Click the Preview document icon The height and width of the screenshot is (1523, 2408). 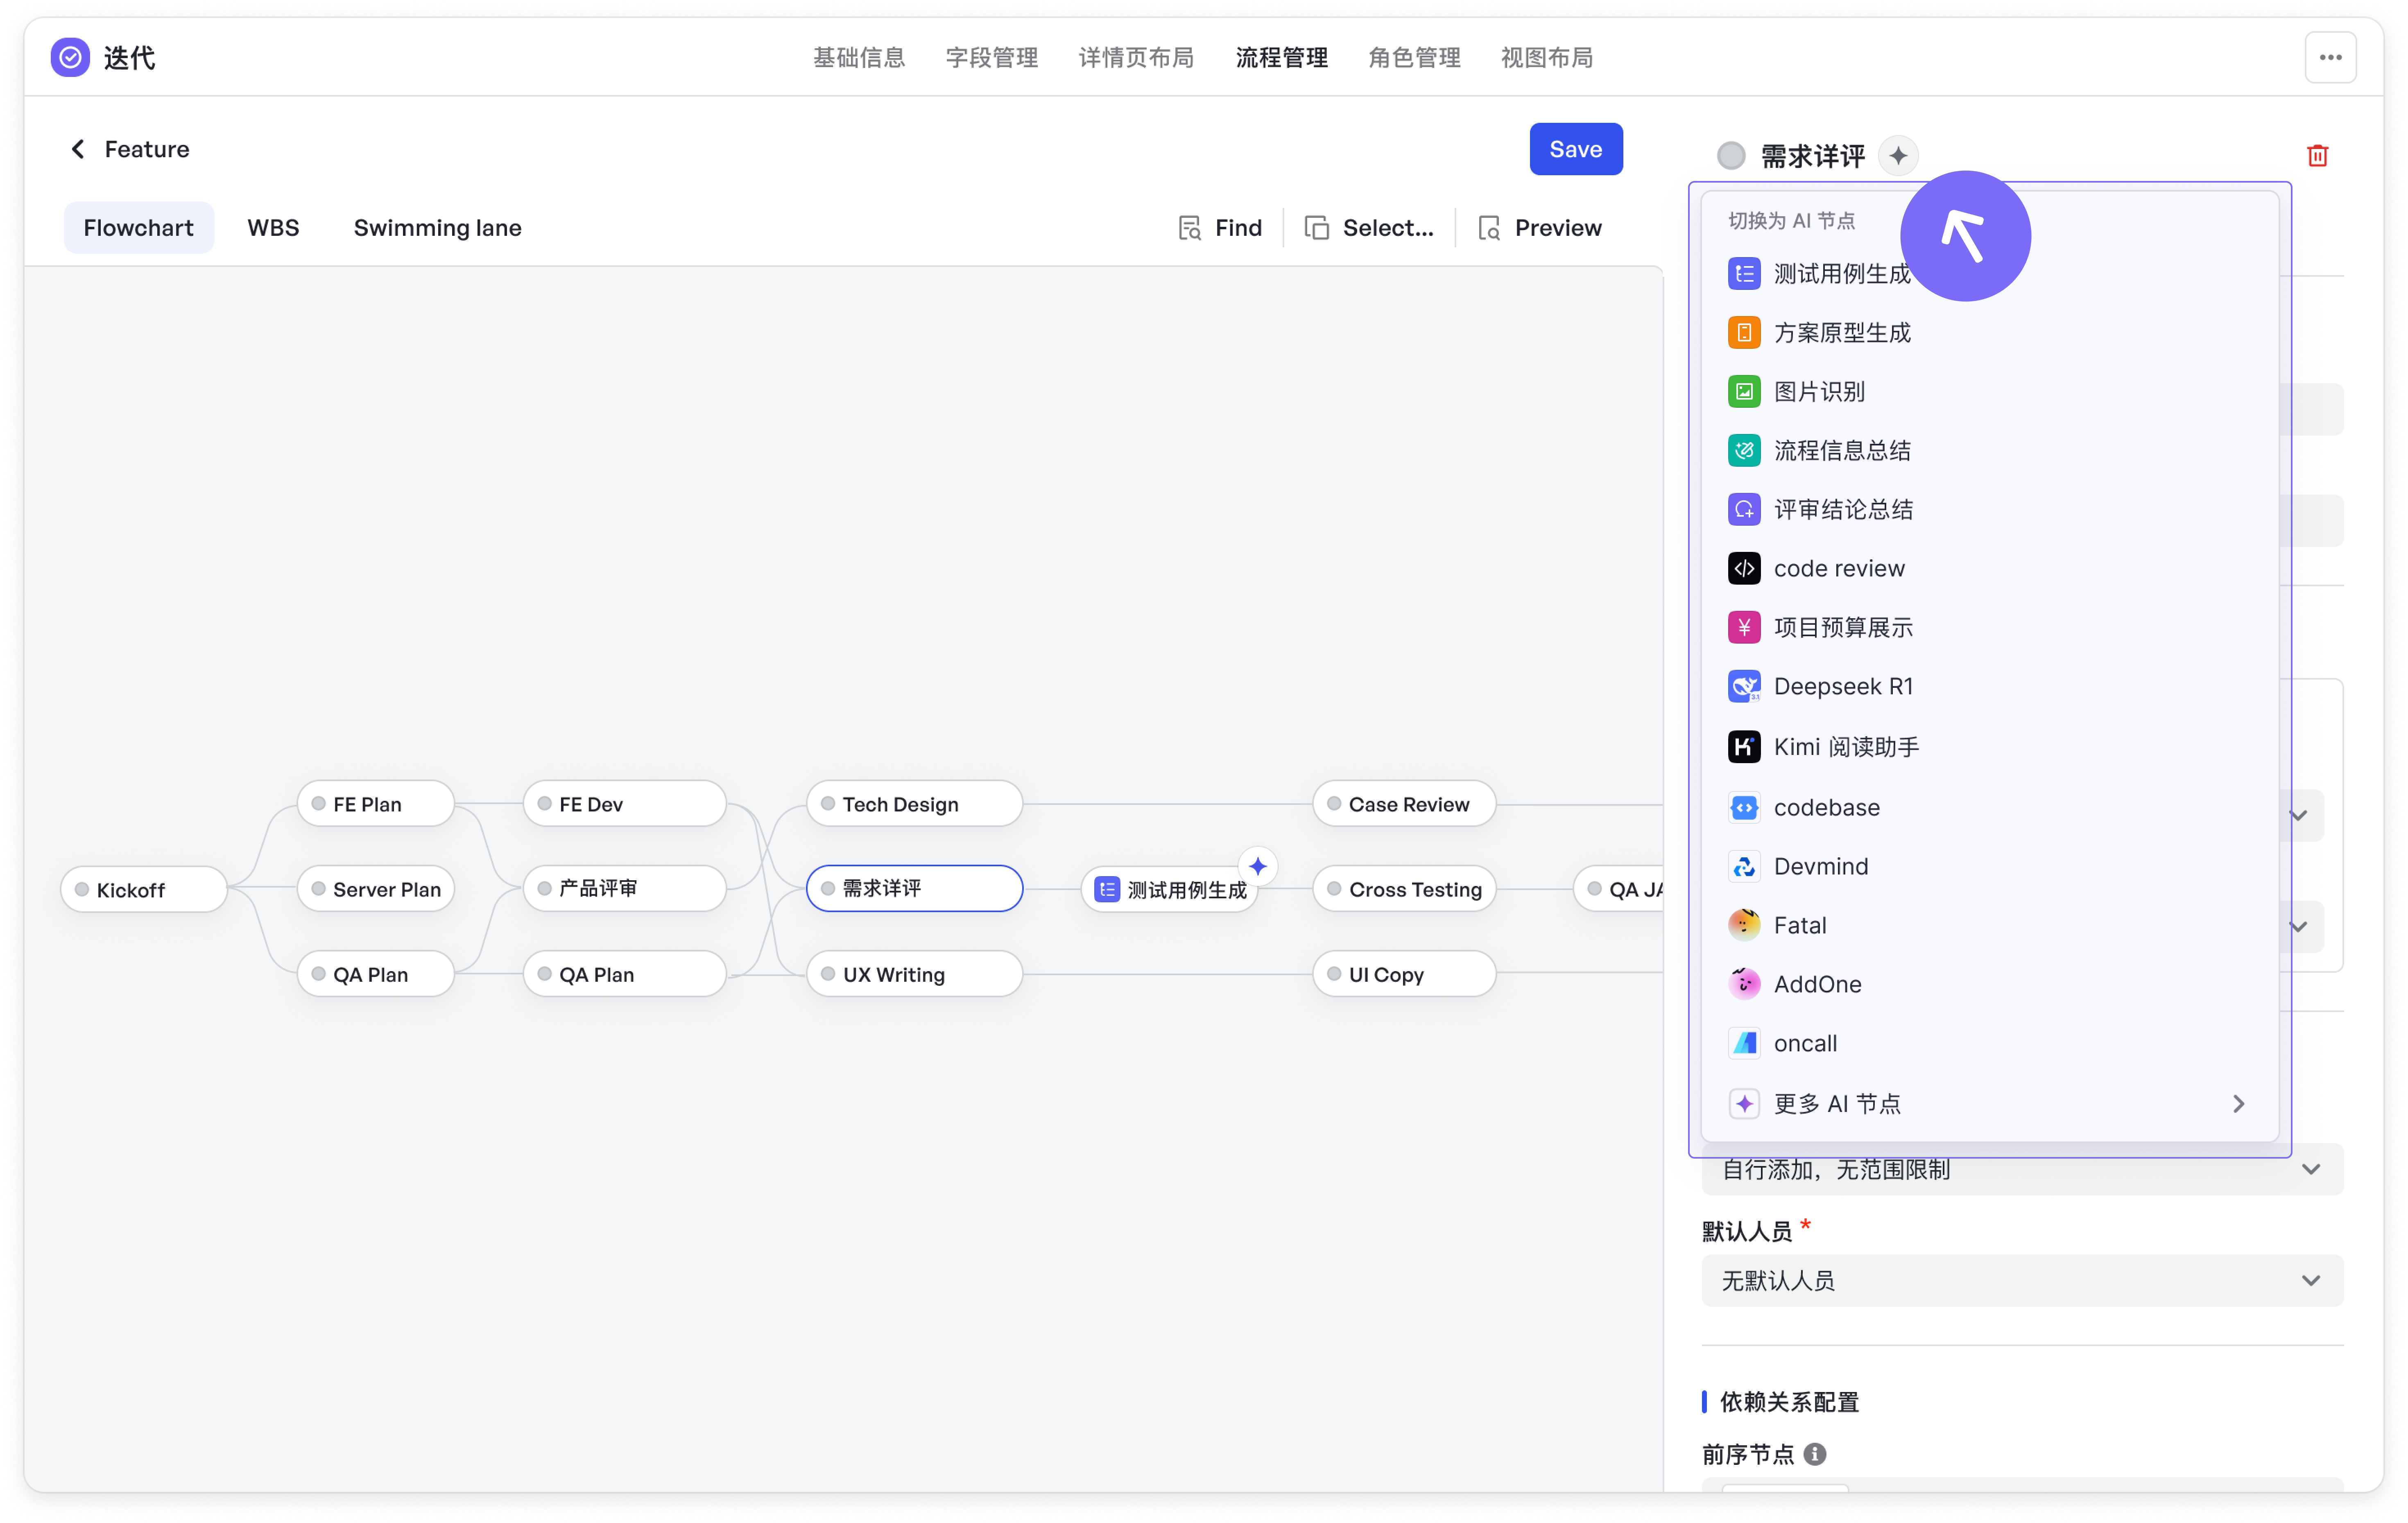[1489, 228]
